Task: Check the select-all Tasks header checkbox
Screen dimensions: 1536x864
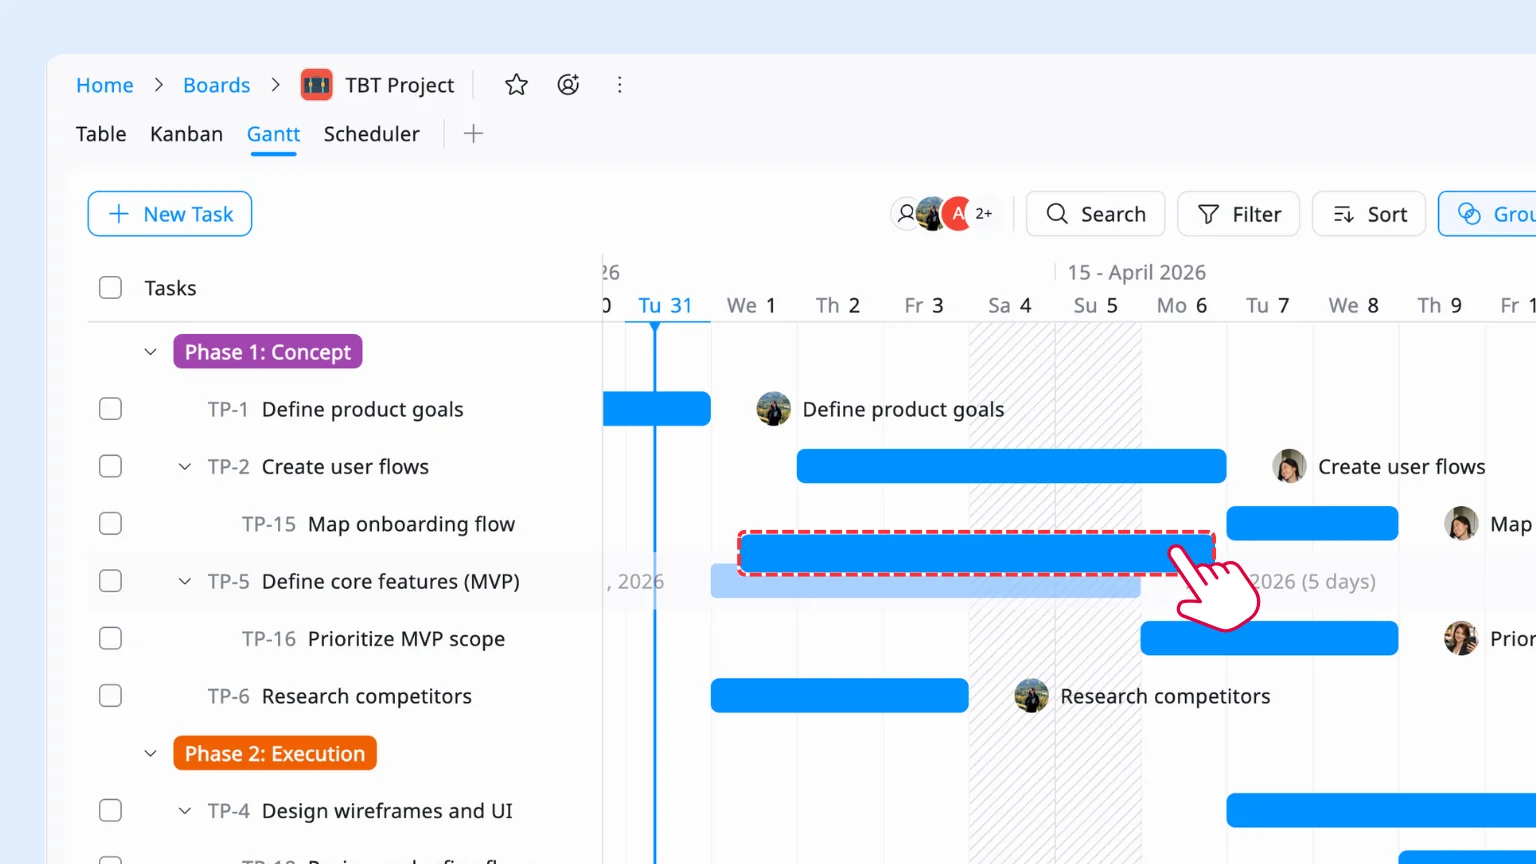Action: click(111, 288)
